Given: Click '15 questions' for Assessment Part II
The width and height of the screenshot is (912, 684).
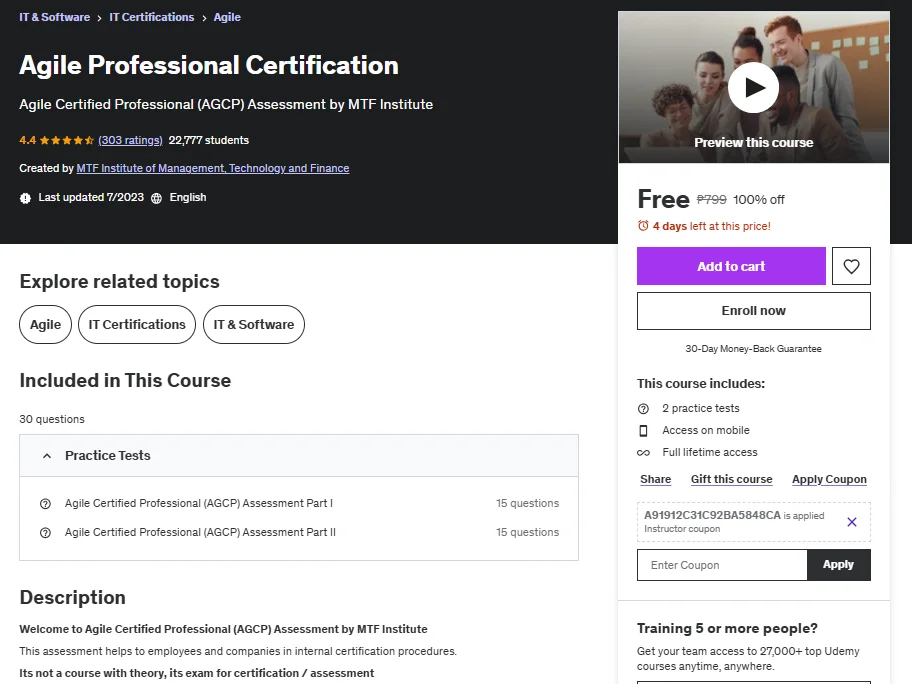Looking at the screenshot, I should pyautogui.click(x=528, y=532).
